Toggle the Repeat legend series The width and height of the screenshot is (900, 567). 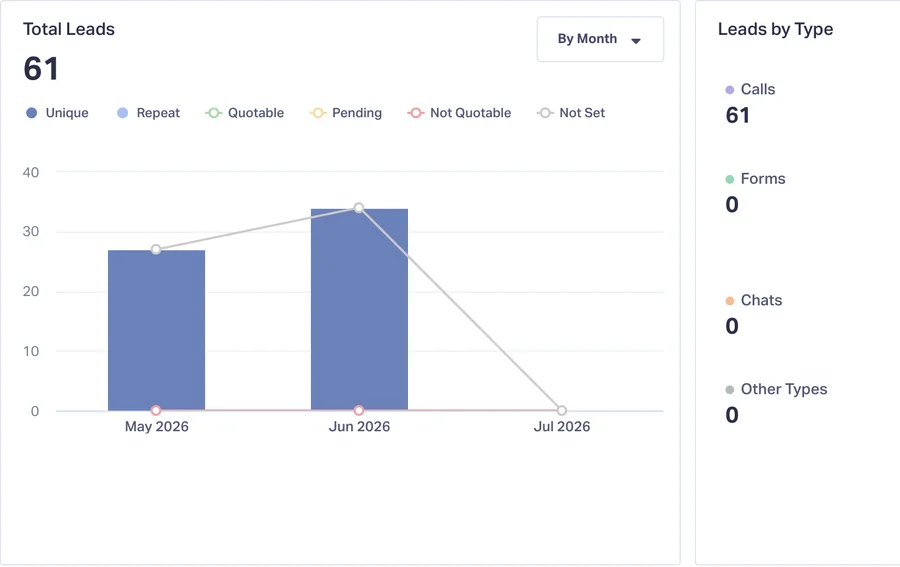[148, 113]
